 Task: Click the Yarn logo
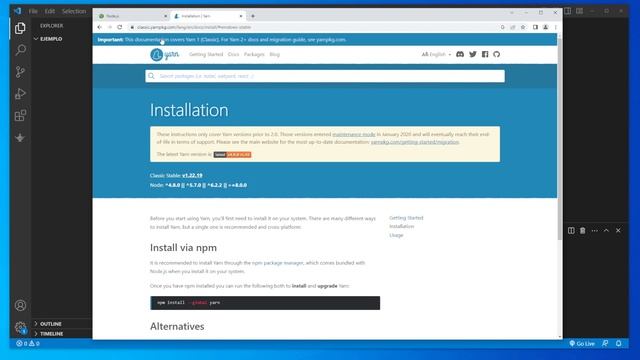(x=164, y=54)
